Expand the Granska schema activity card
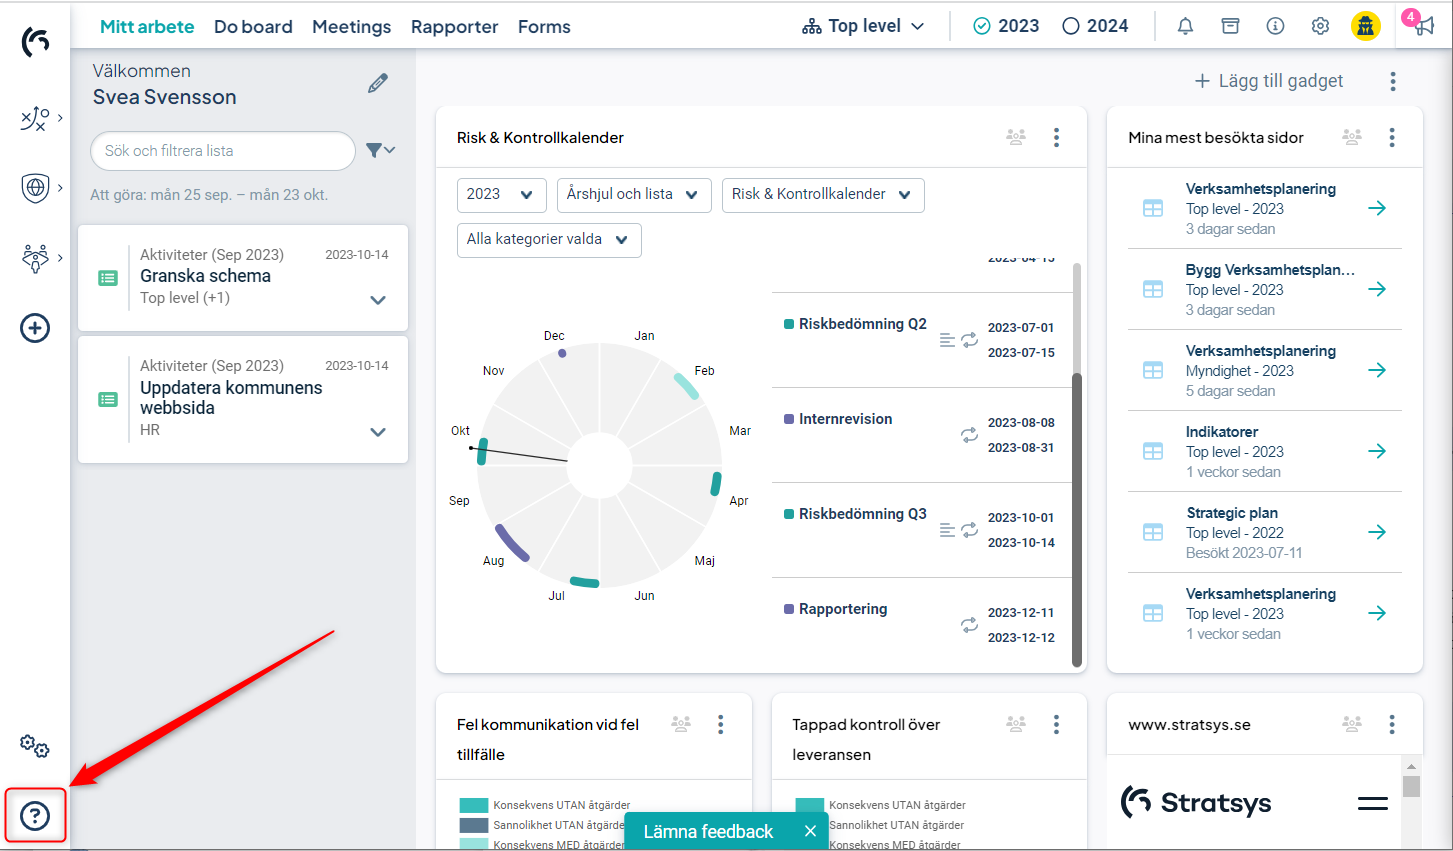 378,300
